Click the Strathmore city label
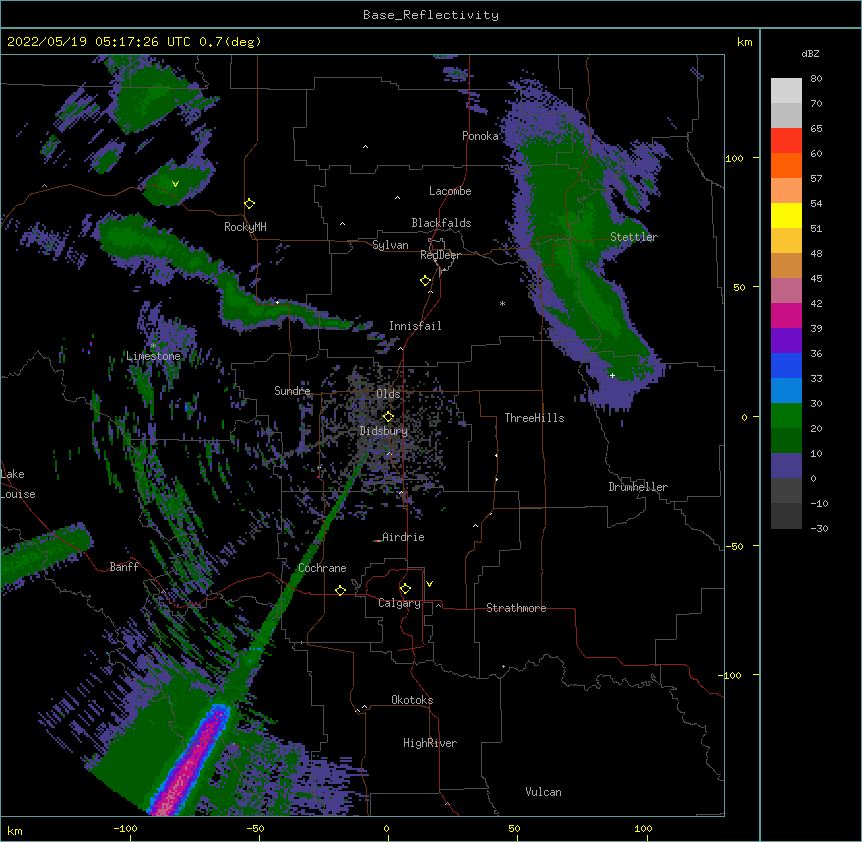Viewport: 862px width, 842px height. (516, 608)
